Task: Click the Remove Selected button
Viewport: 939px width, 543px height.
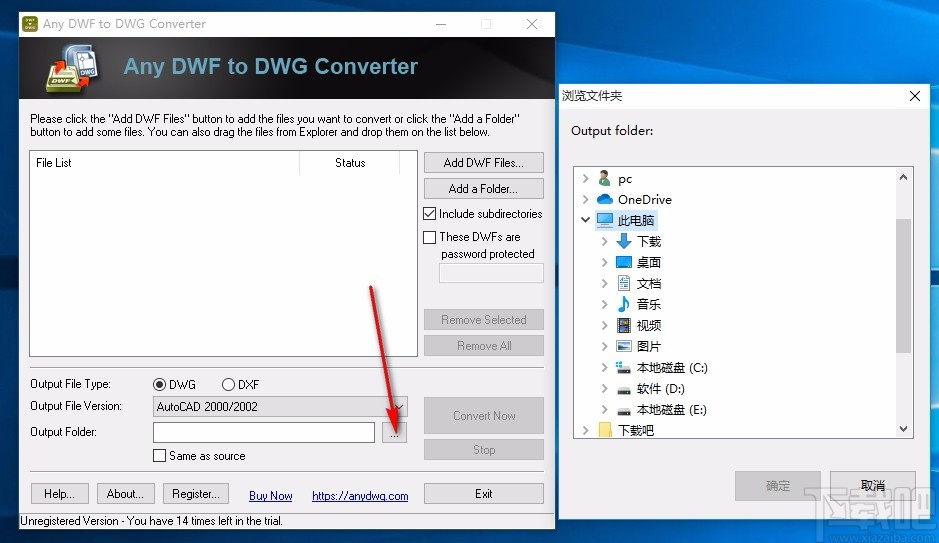Action: tap(484, 320)
